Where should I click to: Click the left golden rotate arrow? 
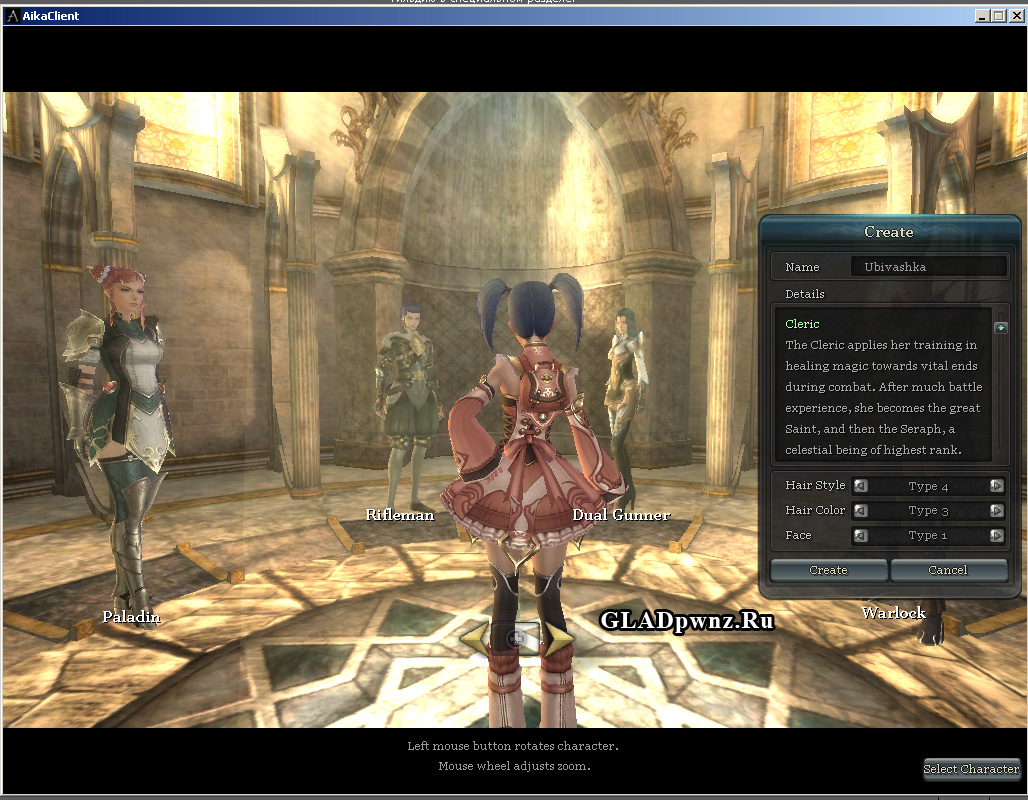[473, 638]
